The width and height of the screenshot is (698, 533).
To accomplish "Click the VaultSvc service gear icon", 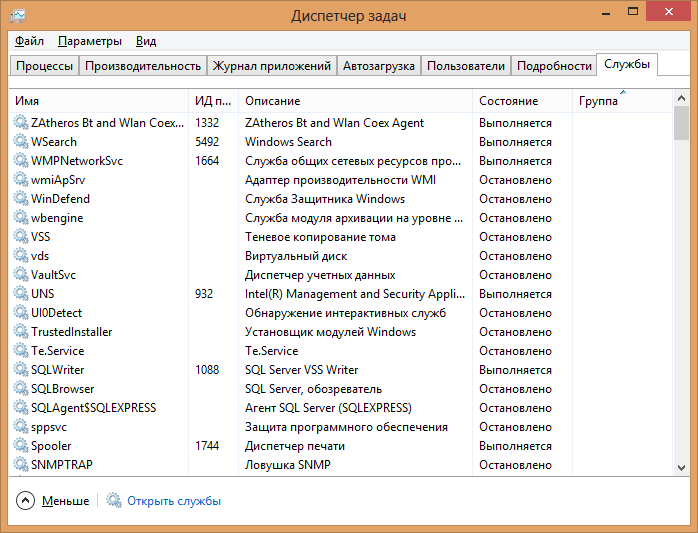I will click(20, 275).
